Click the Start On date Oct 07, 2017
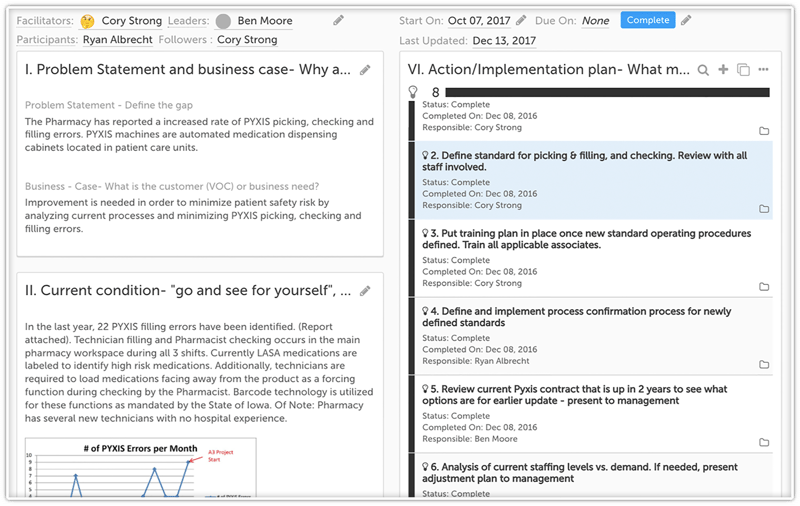800x506 pixels. click(479, 21)
